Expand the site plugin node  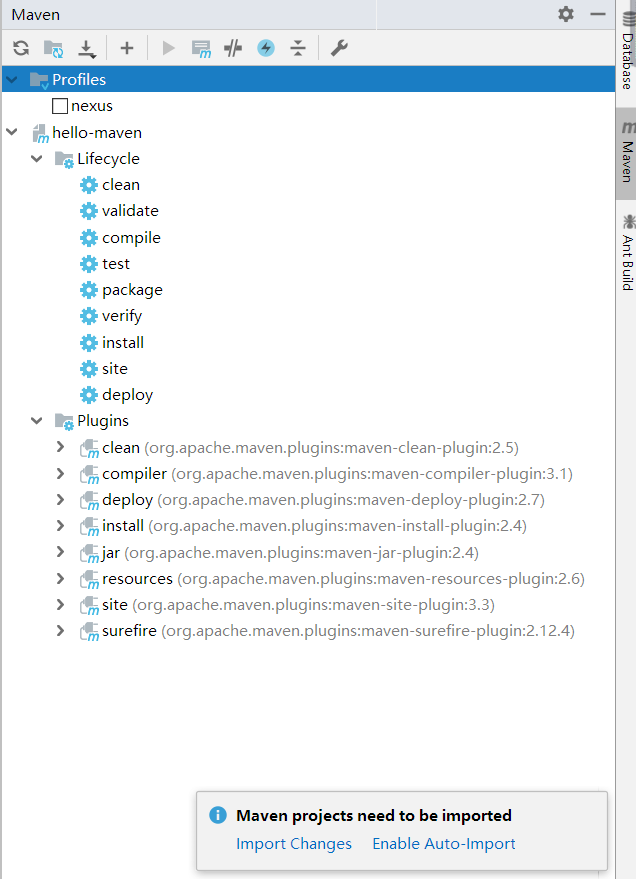61,604
